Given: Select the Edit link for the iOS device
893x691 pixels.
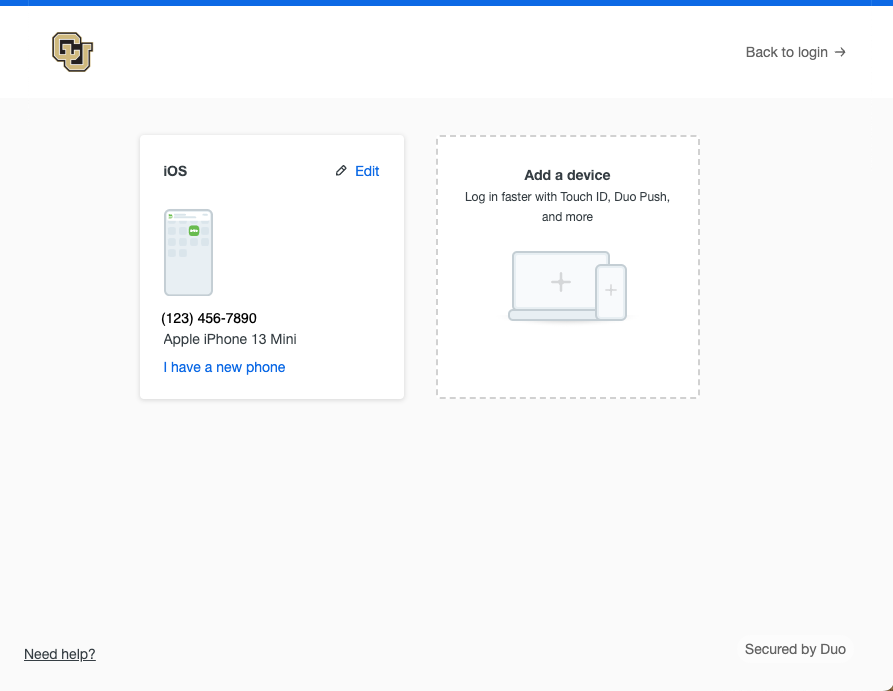Looking at the screenshot, I should click(x=367, y=171).
